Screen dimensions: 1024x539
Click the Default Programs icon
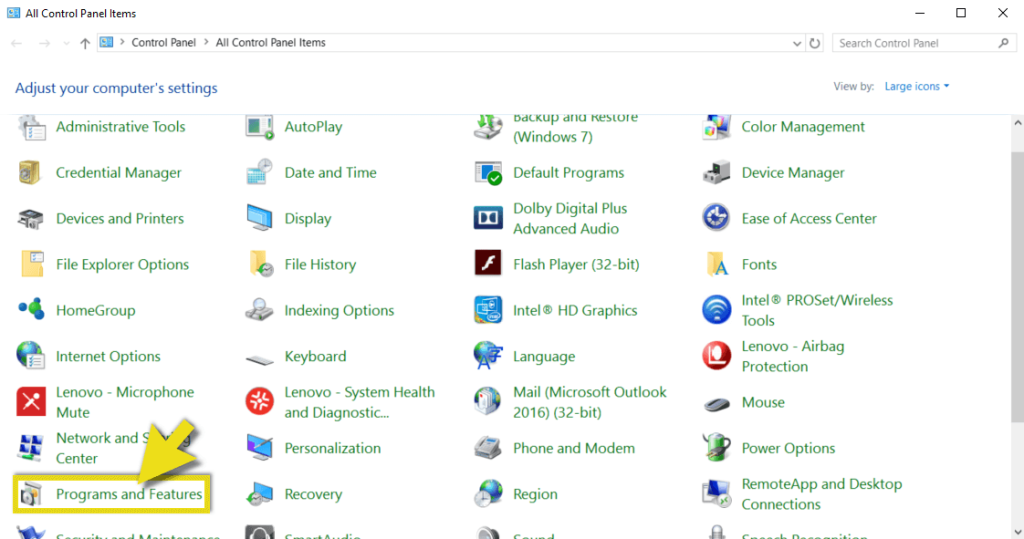(x=488, y=172)
